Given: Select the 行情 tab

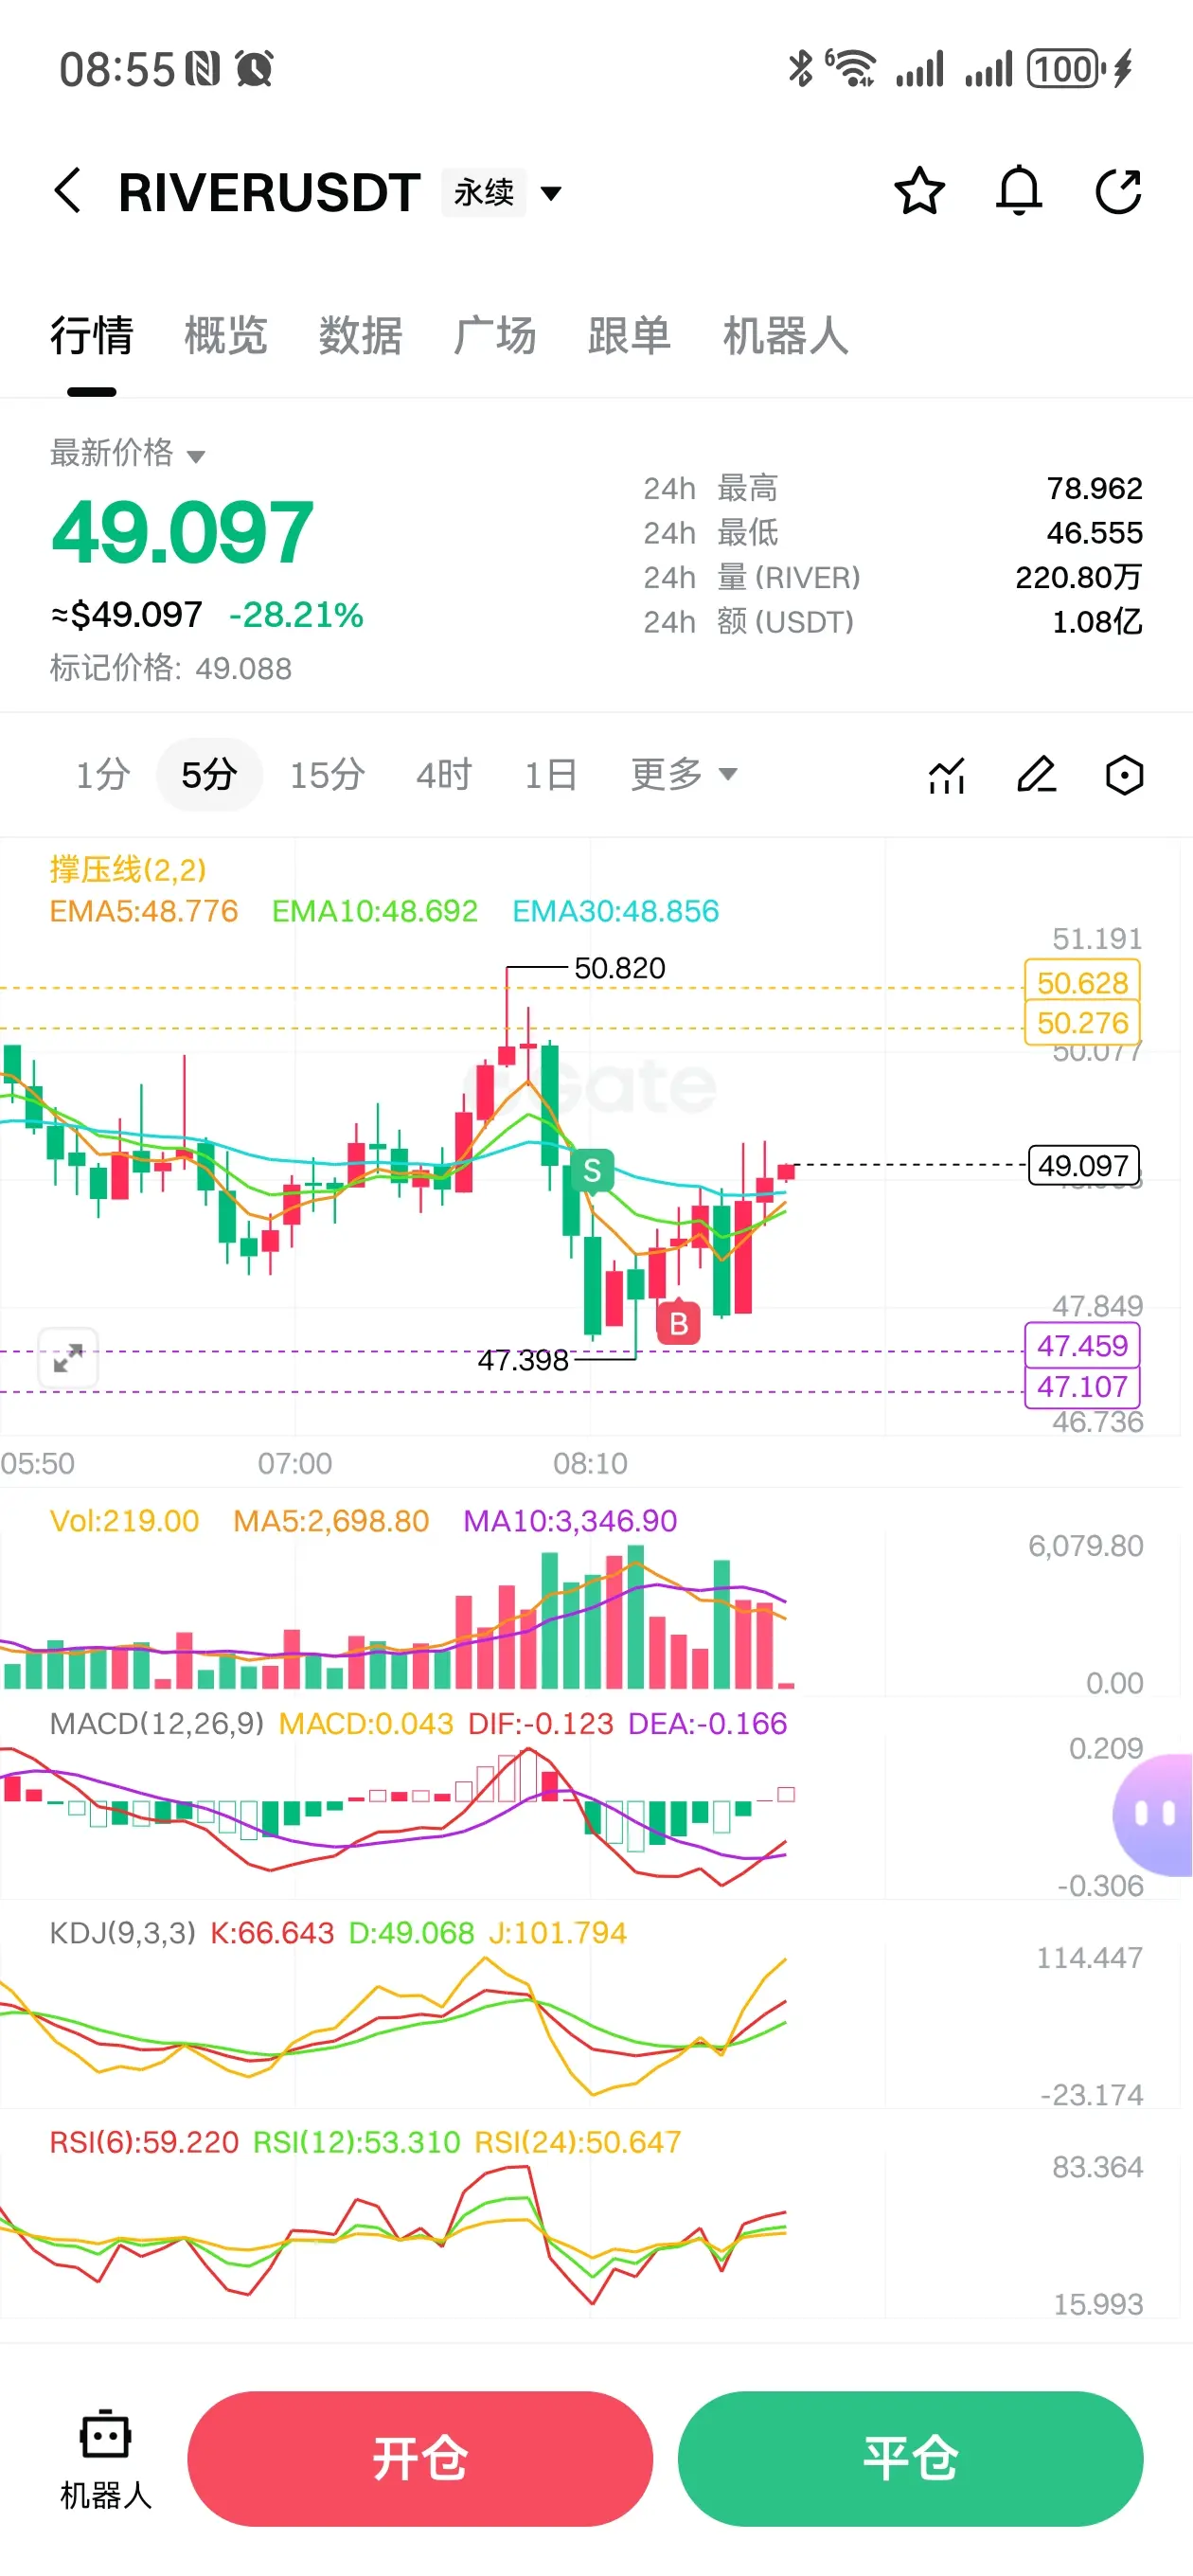Looking at the screenshot, I should point(92,335).
